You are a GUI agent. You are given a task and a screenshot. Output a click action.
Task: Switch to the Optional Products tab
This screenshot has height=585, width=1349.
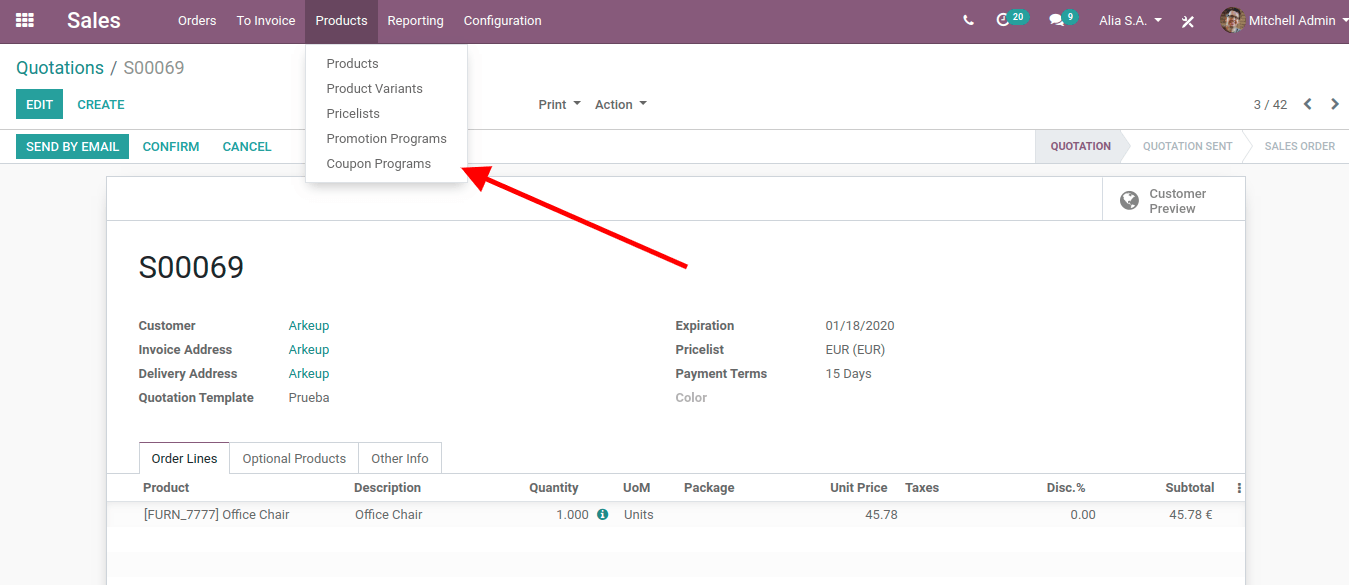point(294,458)
